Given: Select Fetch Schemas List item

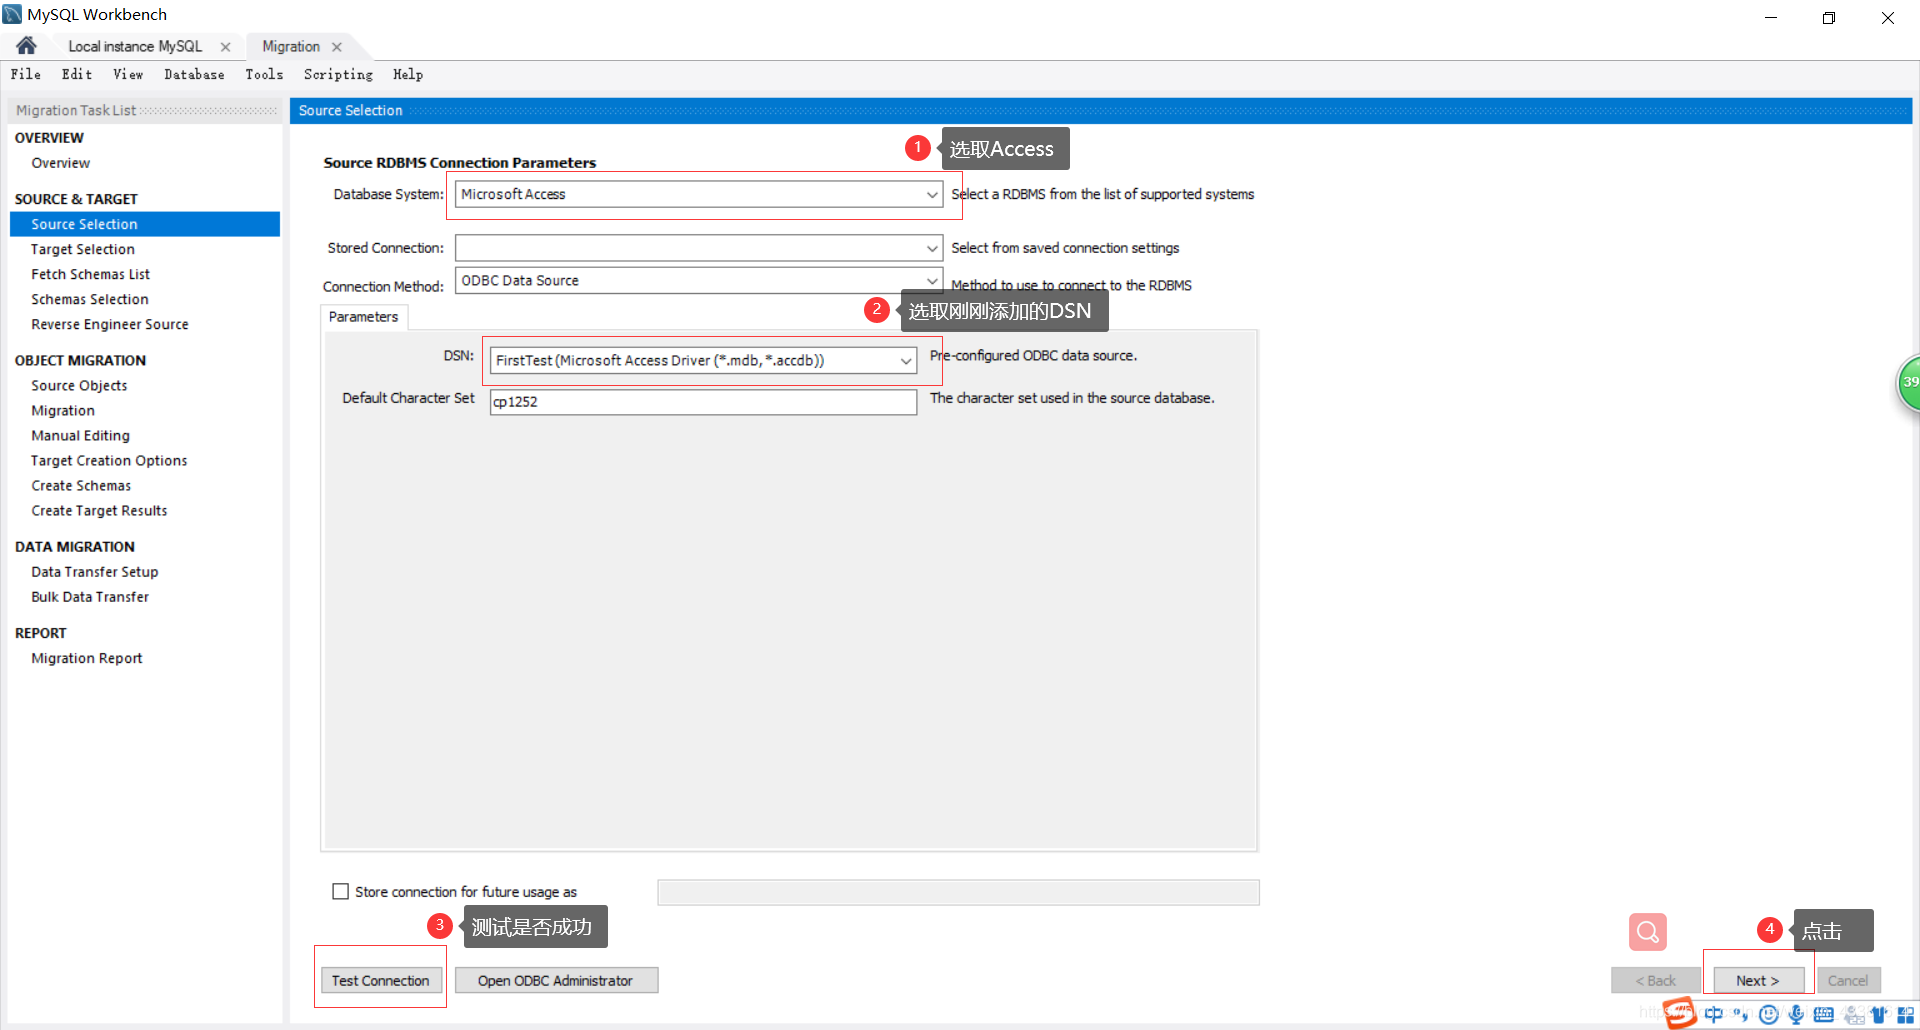Looking at the screenshot, I should [x=91, y=274].
